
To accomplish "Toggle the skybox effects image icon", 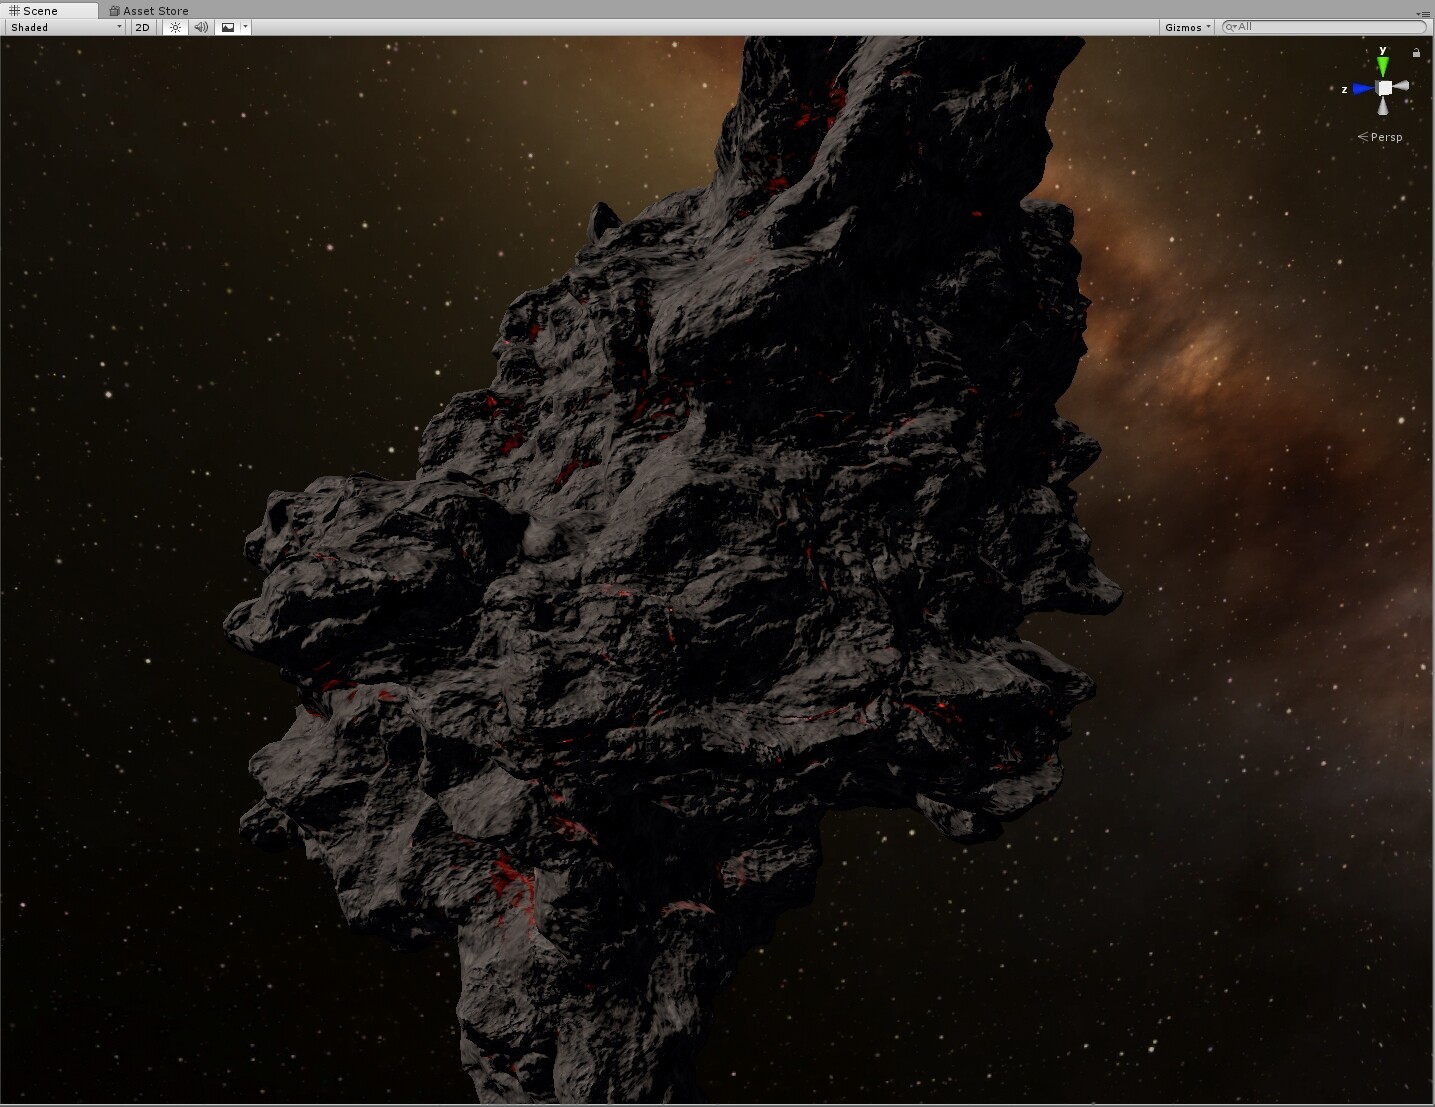I will pyautogui.click(x=228, y=27).
